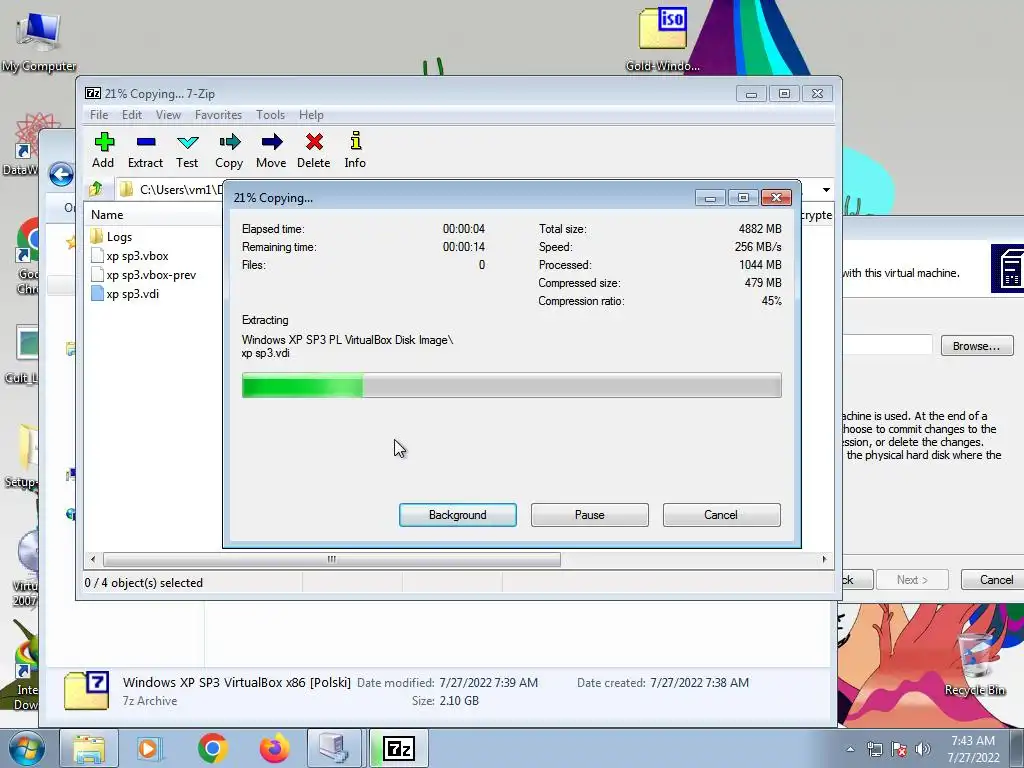1024x768 pixels.
Task: Switch to Virtual PC taskbar item
Action: (x=334, y=748)
